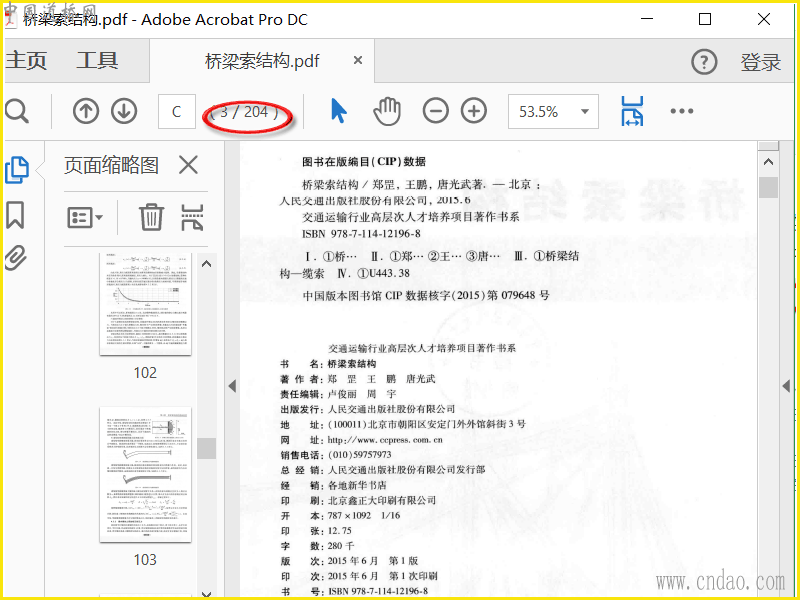Open the search magnifier tool
The height and width of the screenshot is (600, 800).
[x=17, y=111]
